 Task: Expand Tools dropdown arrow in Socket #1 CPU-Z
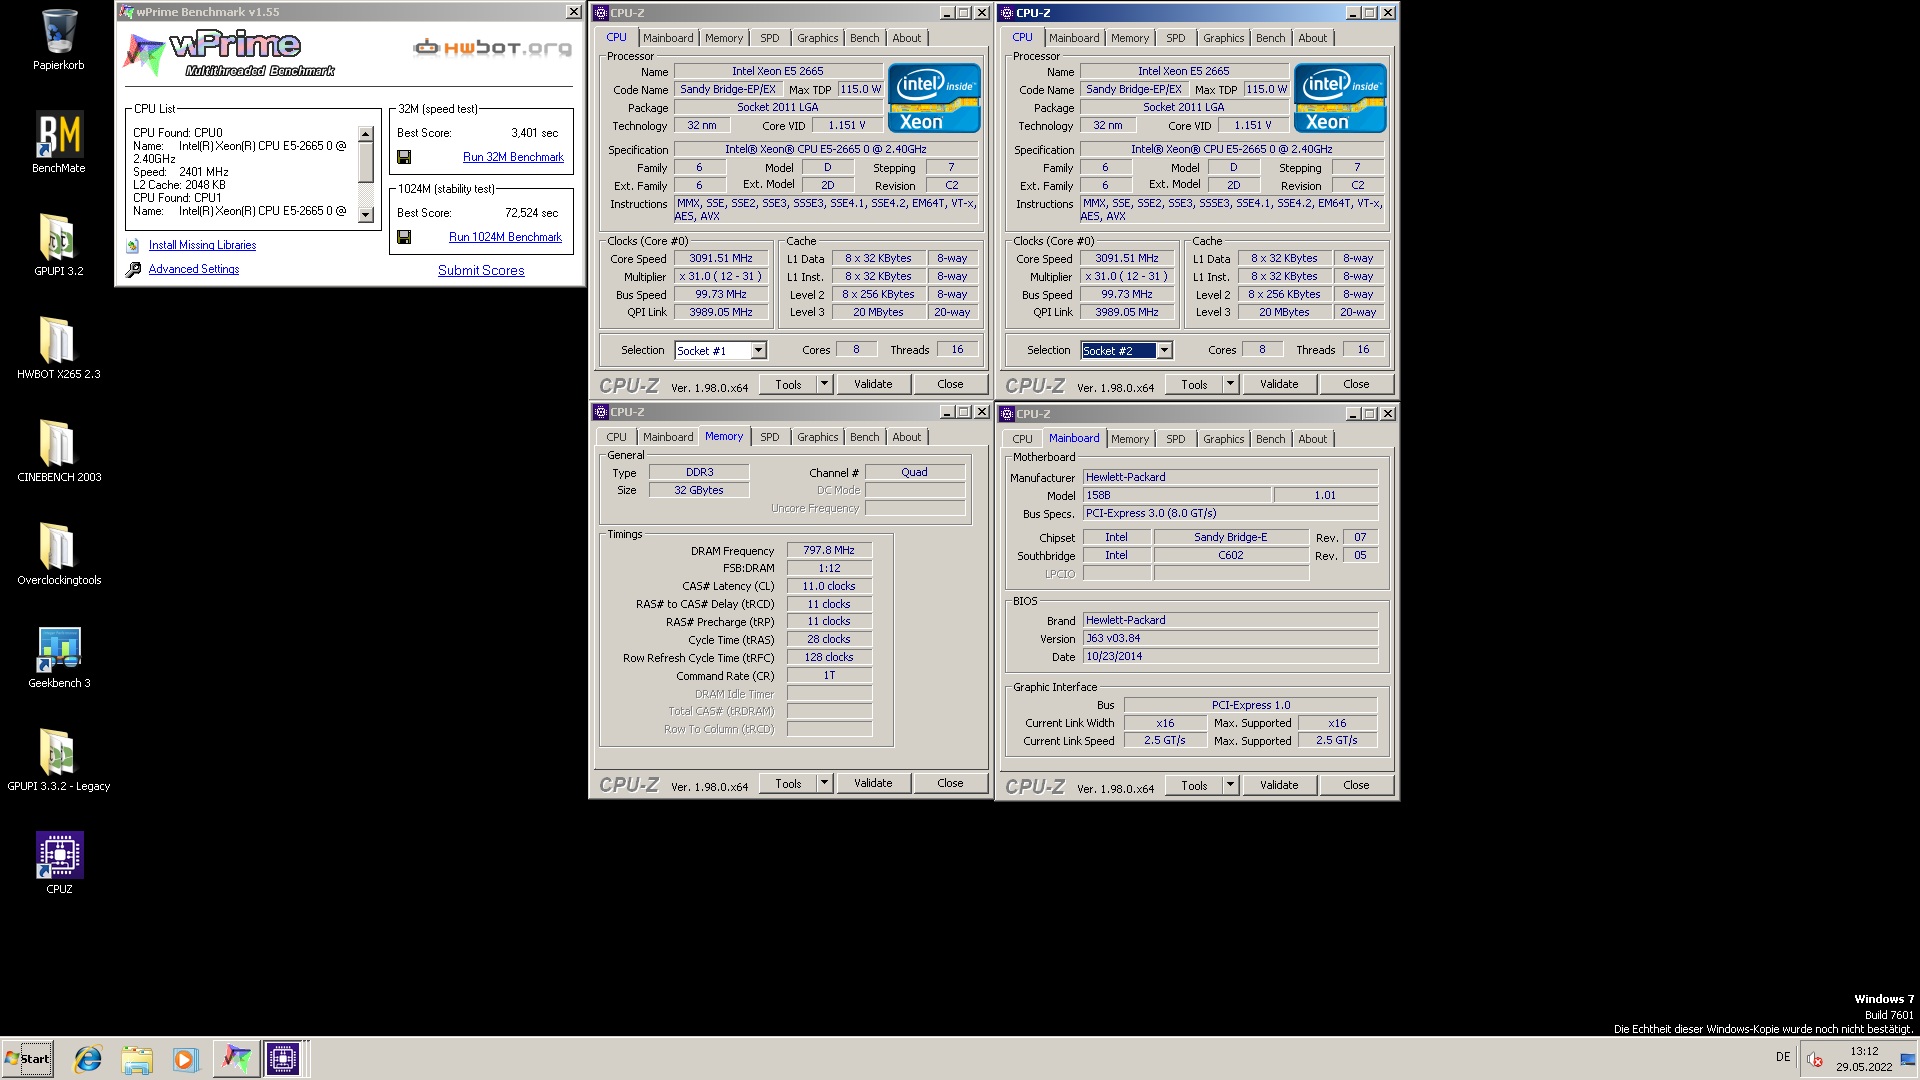tap(824, 384)
